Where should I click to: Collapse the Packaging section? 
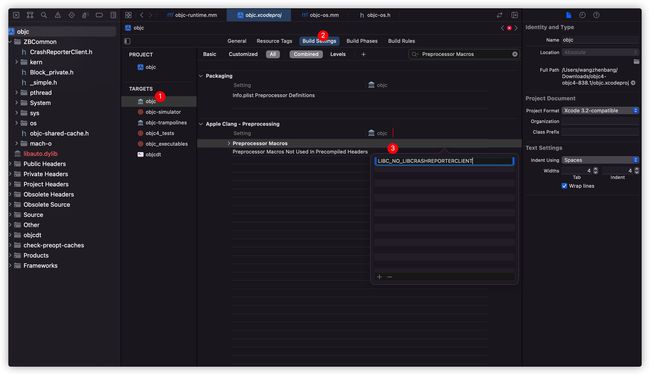pos(201,76)
